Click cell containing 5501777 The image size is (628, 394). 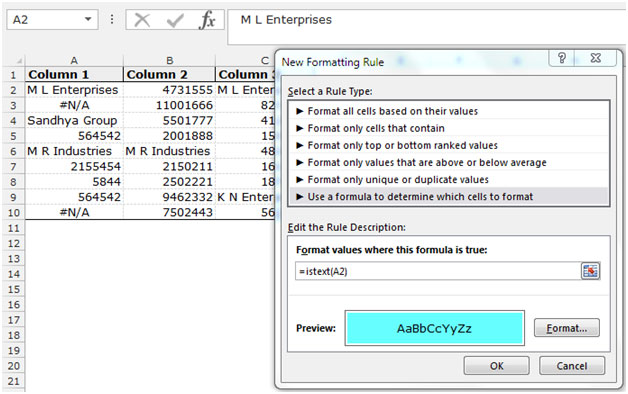pos(169,121)
